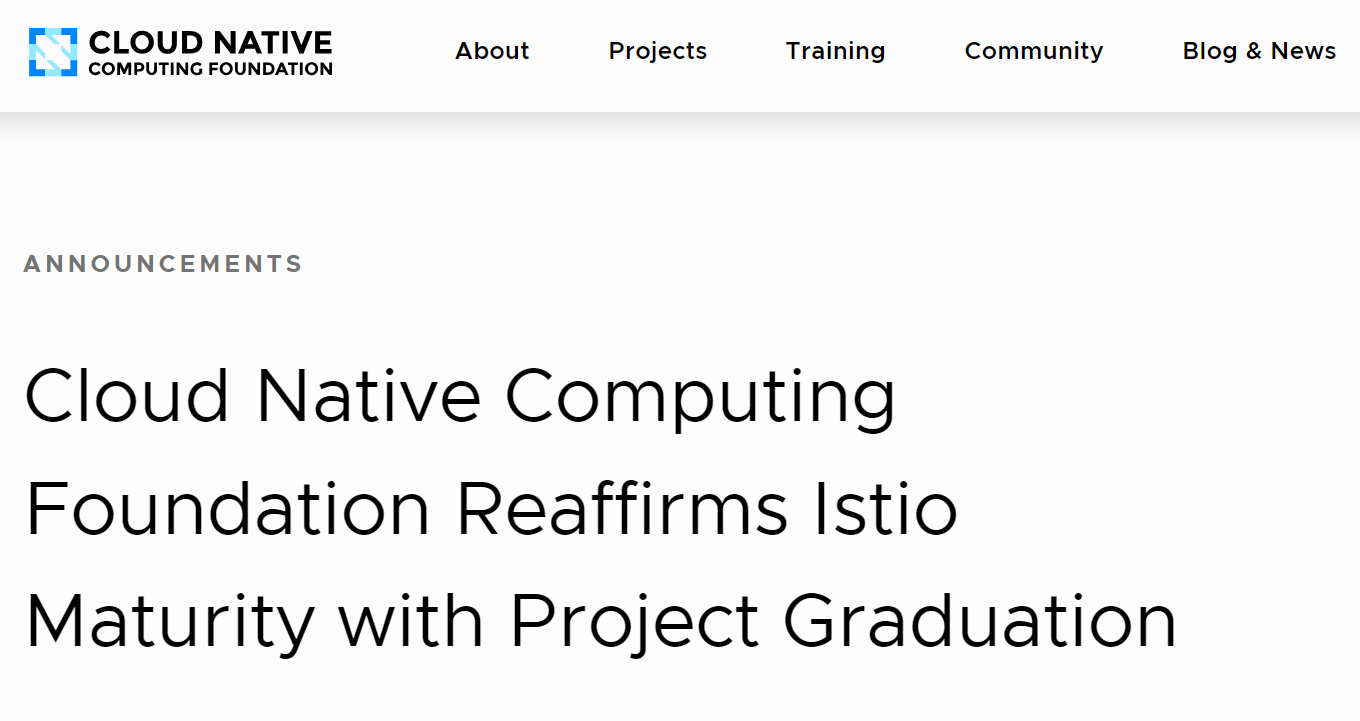Click the word 'Istio' in the headline
Screen dimensions: 1360x721
pos(884,509)
